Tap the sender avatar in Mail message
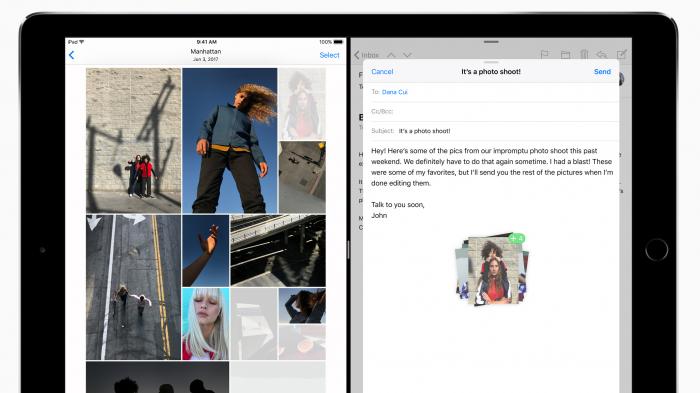The width and height of the screenshot is (700, 393). point(621,79)
